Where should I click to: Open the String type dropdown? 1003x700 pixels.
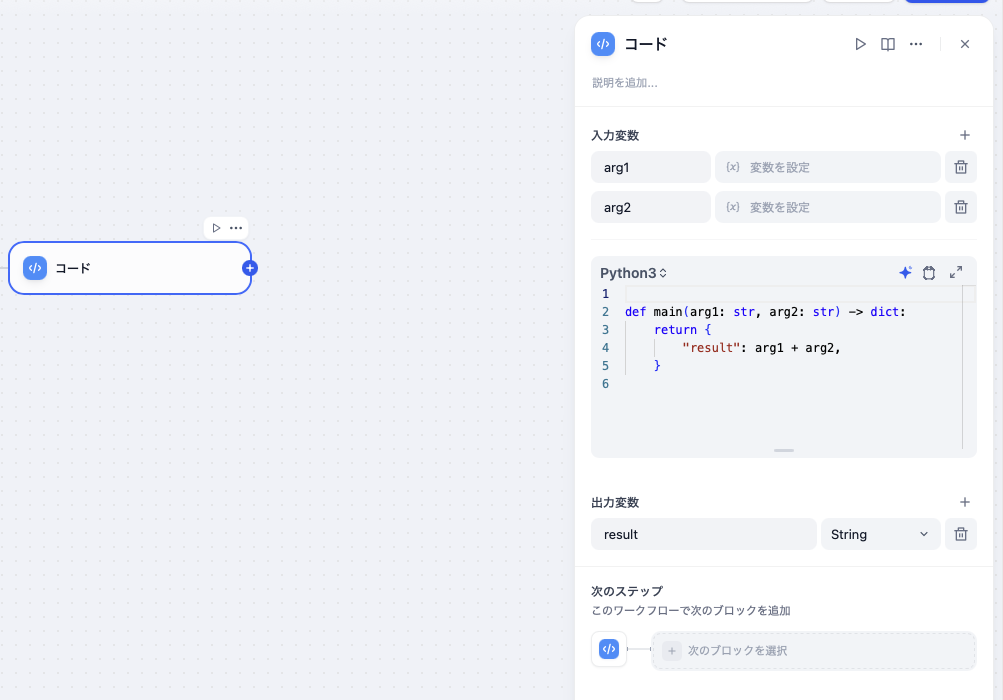pos(880,534)
